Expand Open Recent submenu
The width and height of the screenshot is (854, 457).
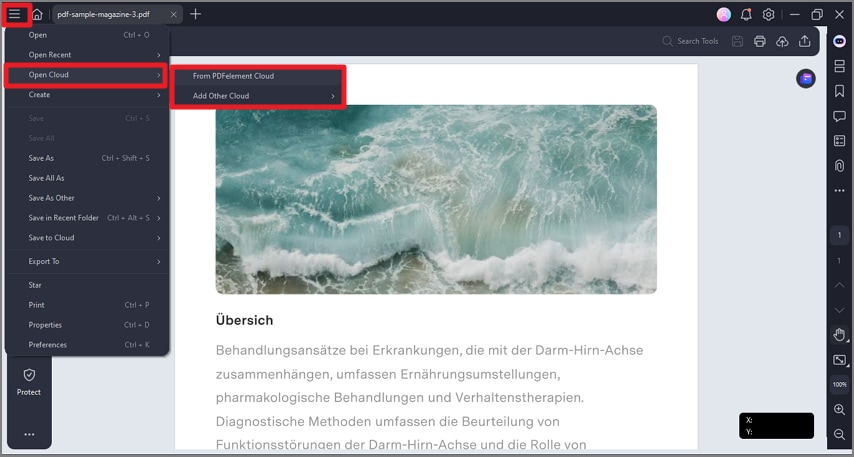87,55
